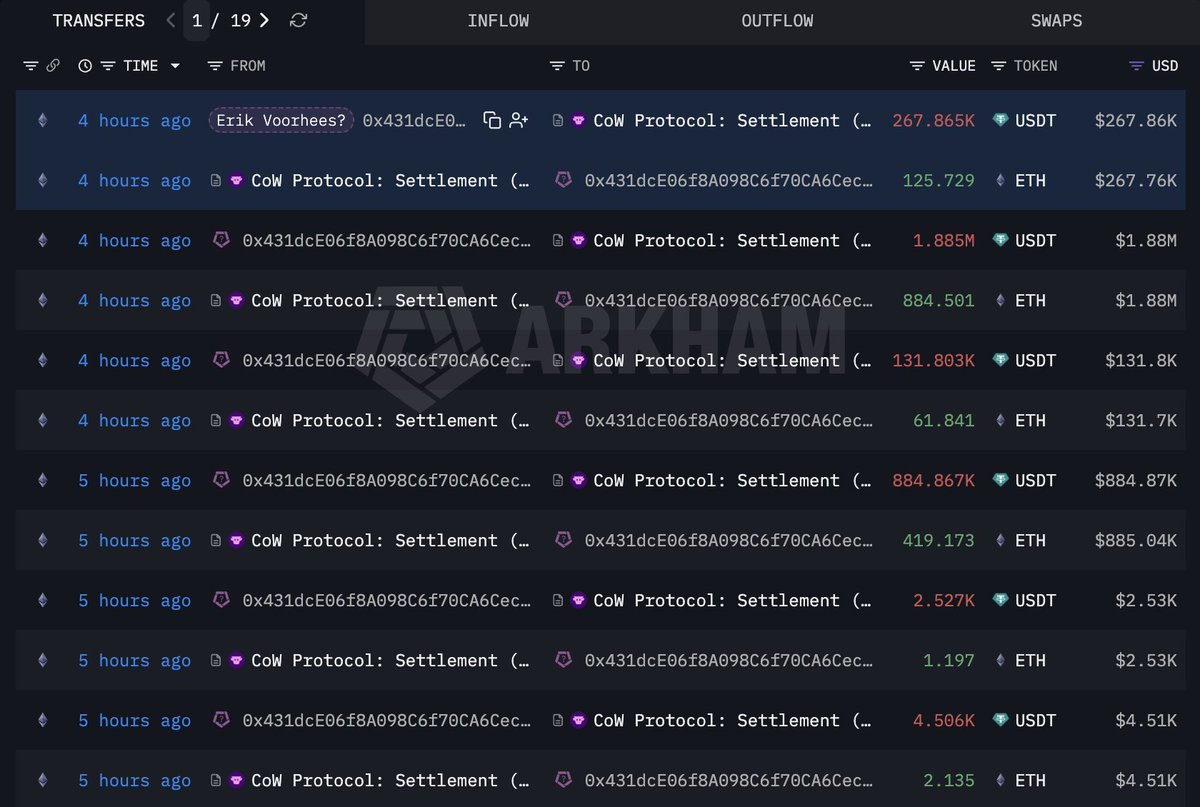The image size is (1200, 807).
Task: Click the chain link icon in header row
Action: (55, 65)
